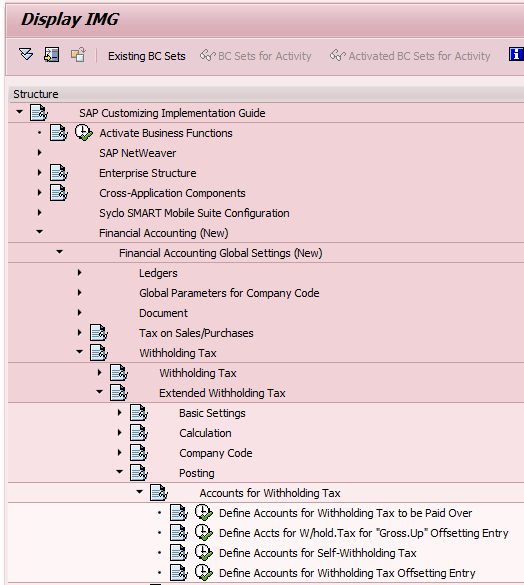Collapse the Posting node

[119, 472]
